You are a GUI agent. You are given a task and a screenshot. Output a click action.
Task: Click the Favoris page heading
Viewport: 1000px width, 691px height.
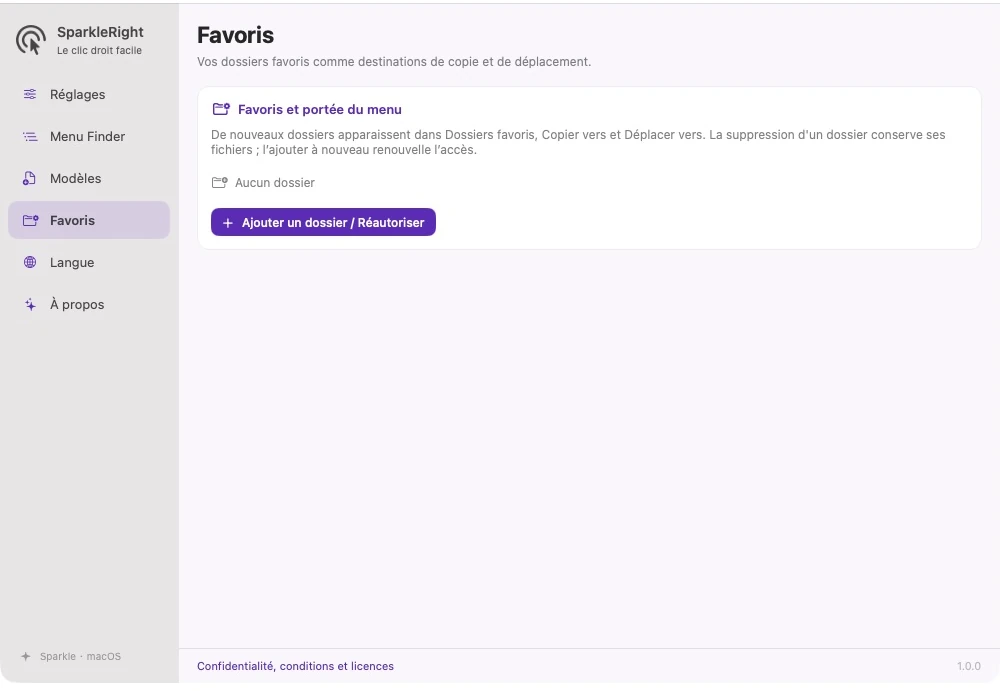(x=235, y=35)
